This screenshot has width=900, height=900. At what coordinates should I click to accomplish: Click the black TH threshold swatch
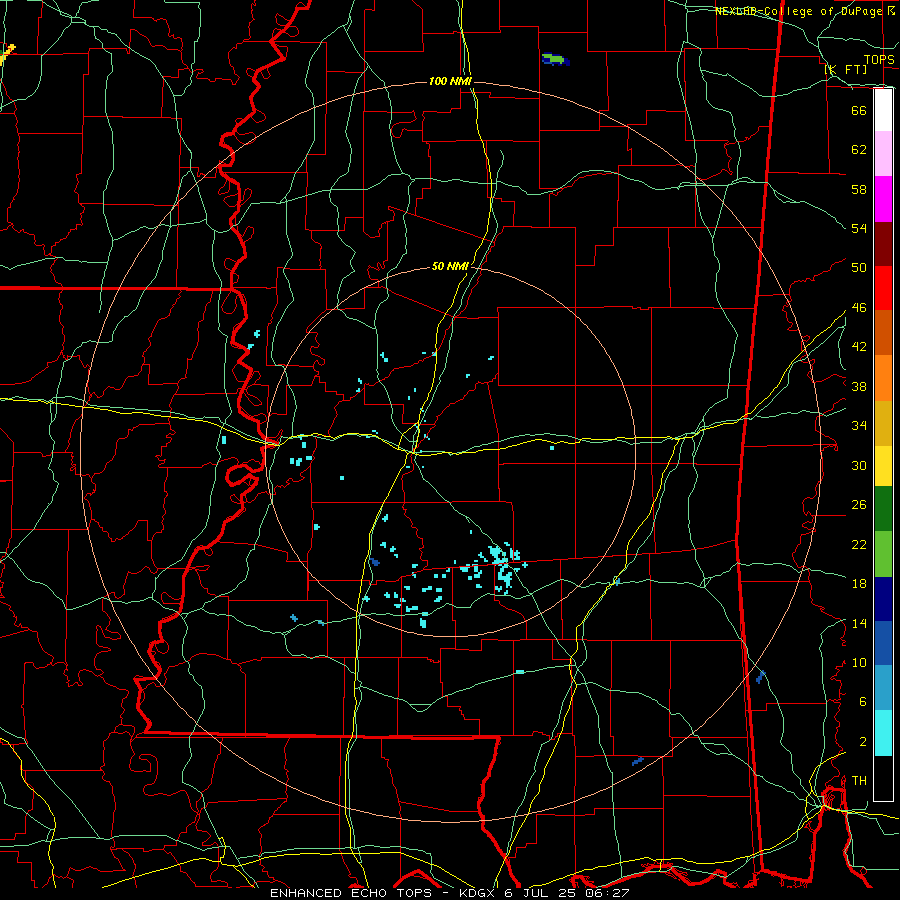[x=883, y=778]
